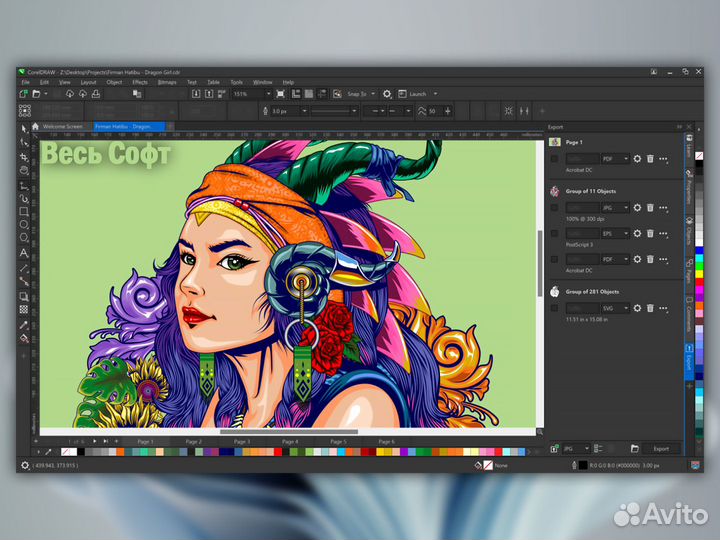Select the Ellipse tool
This screenshot has width=720, height=540.
pyautogui.click(x=24, y=225)
